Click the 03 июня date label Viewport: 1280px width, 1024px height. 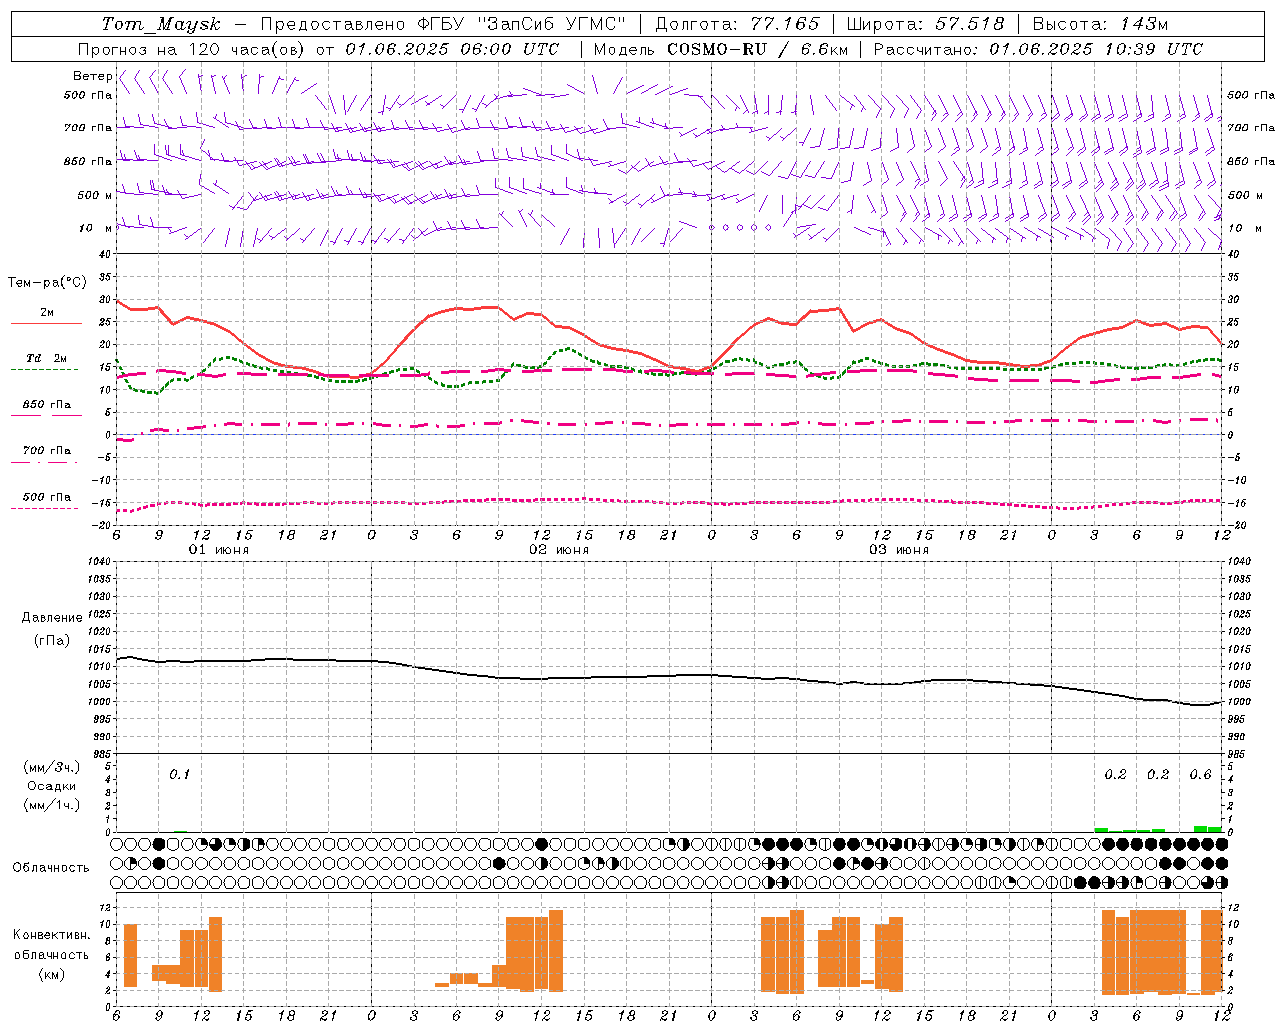[899, 550]
